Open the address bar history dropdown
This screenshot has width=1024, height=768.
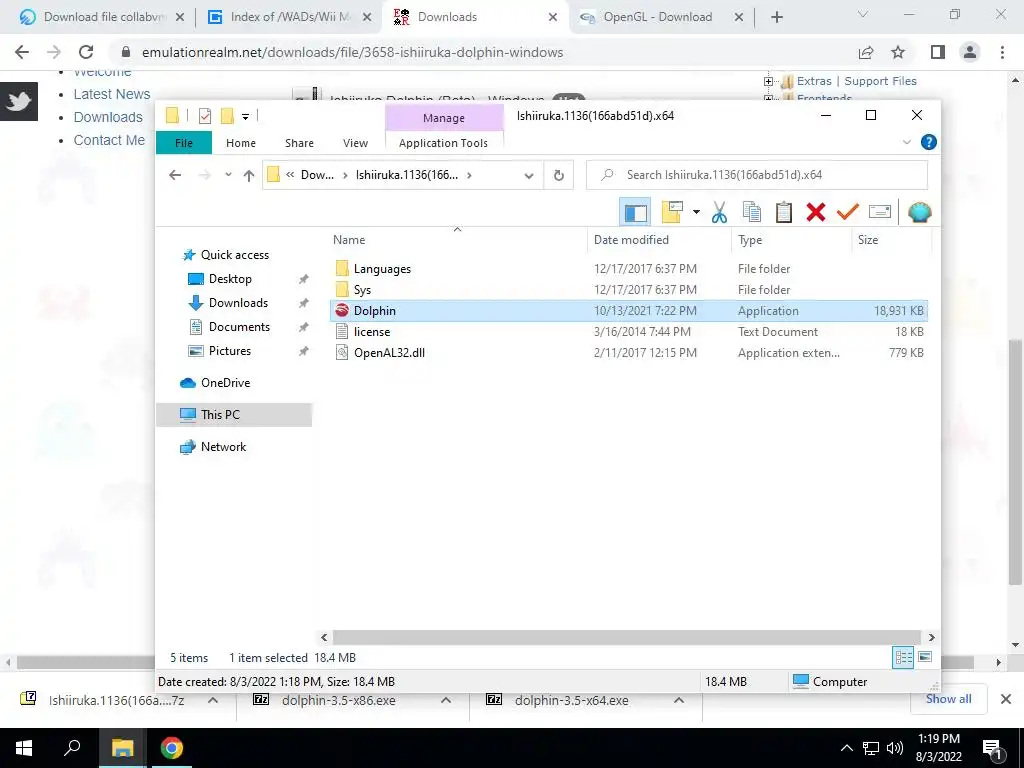pyautogui.click(x=529, y=175)
